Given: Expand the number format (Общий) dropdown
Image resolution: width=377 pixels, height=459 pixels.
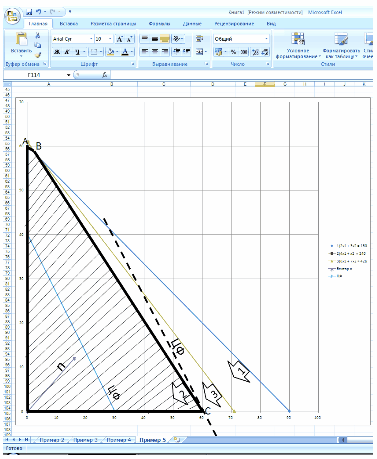Looking at the screenshot, I should tap(266, 39).
